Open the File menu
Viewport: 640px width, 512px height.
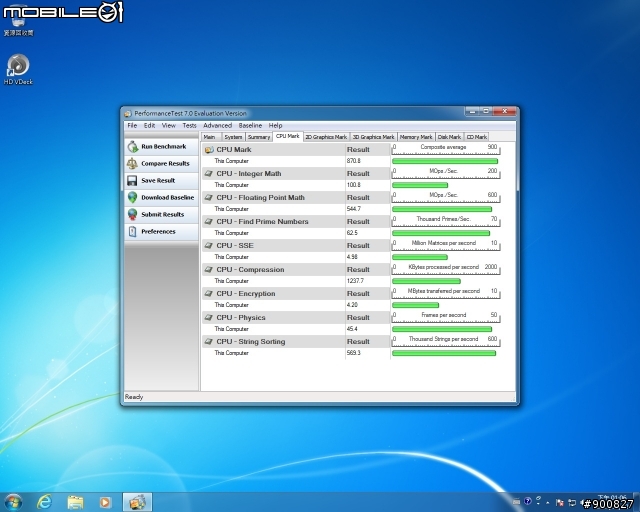[x=132, y=125]
